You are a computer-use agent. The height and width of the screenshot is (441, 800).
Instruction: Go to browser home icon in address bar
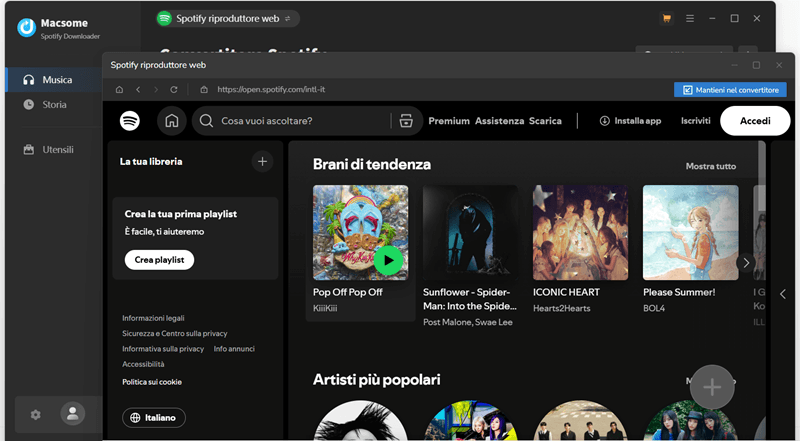click(119, 89)
